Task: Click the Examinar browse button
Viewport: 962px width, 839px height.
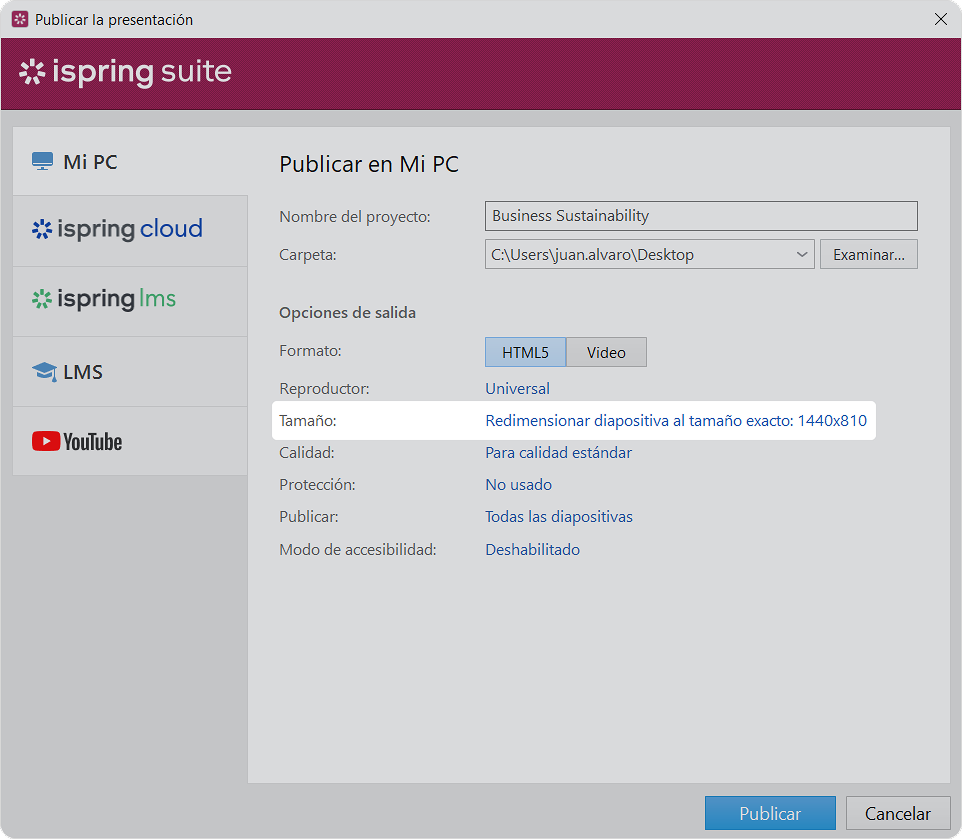Action: coord(869,255)
